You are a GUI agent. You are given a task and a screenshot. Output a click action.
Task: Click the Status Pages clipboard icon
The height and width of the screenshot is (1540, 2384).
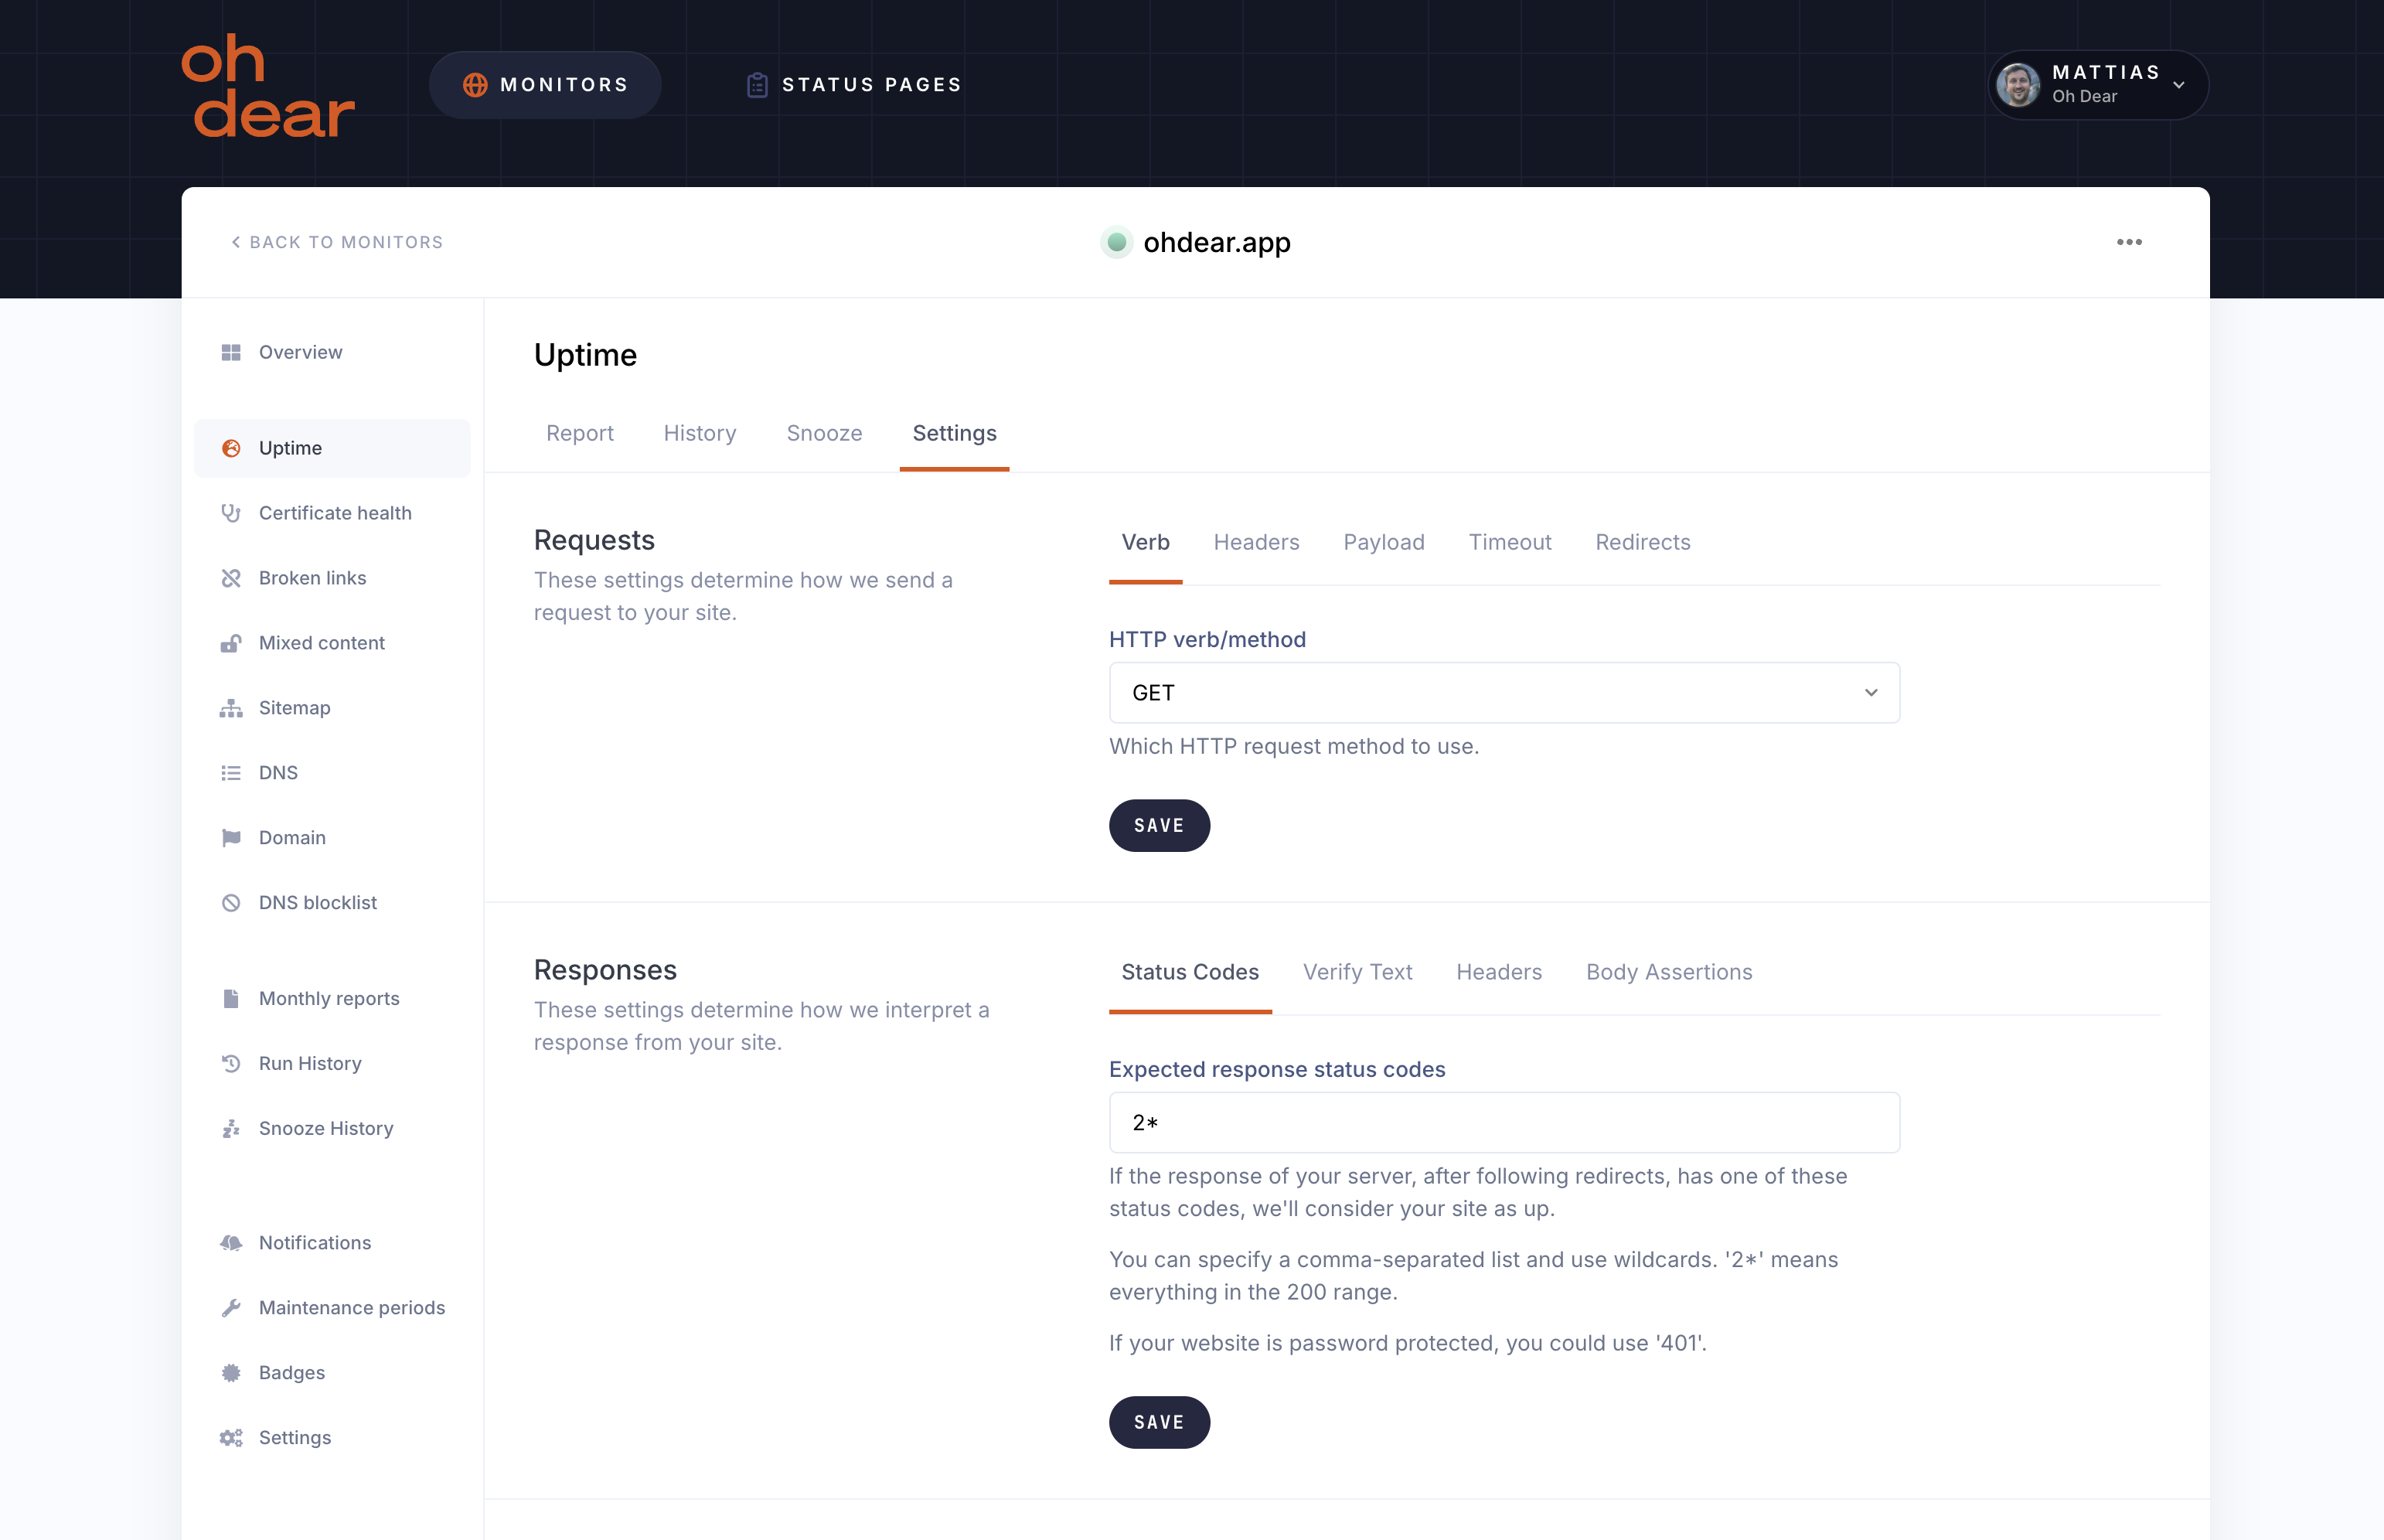[x=757, y=85]
